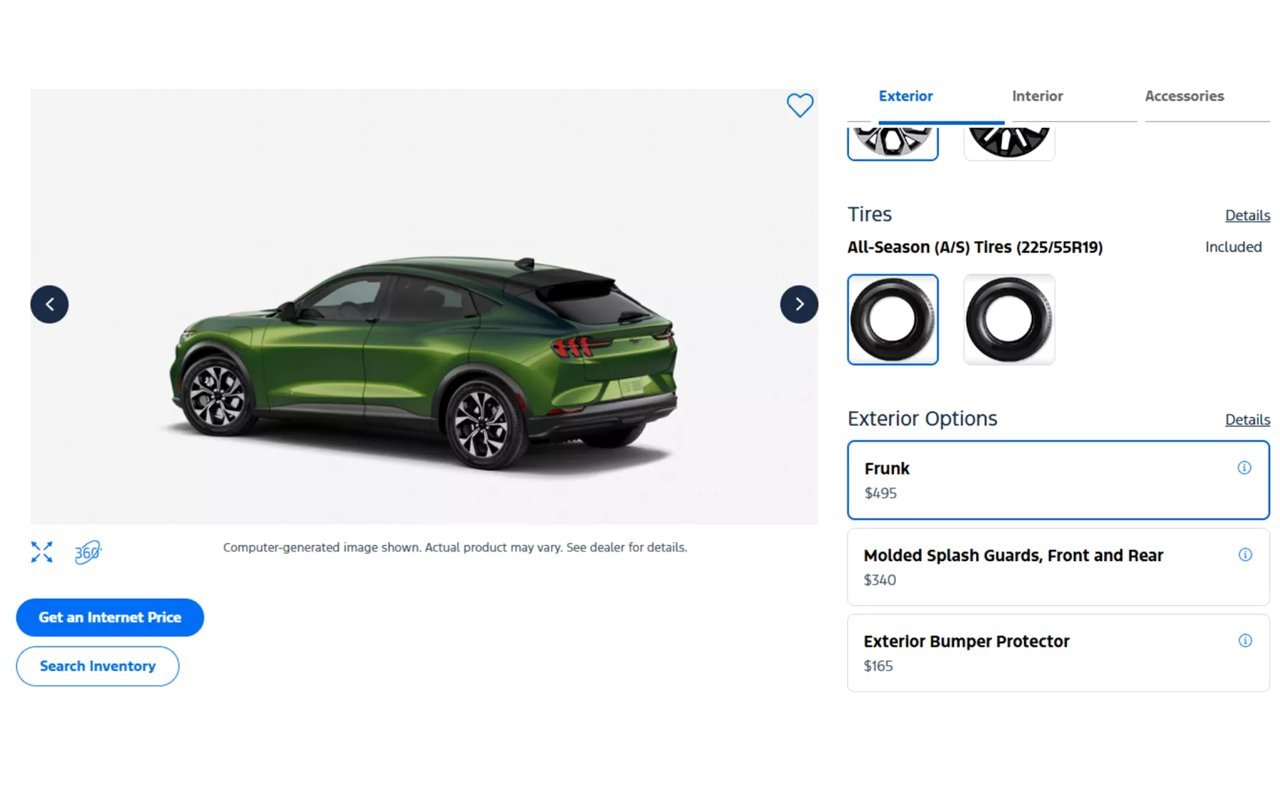Switch to the Interior tab
Image resolution: width=1280 pixels, height=800 pixels.
coord(1037,96)
